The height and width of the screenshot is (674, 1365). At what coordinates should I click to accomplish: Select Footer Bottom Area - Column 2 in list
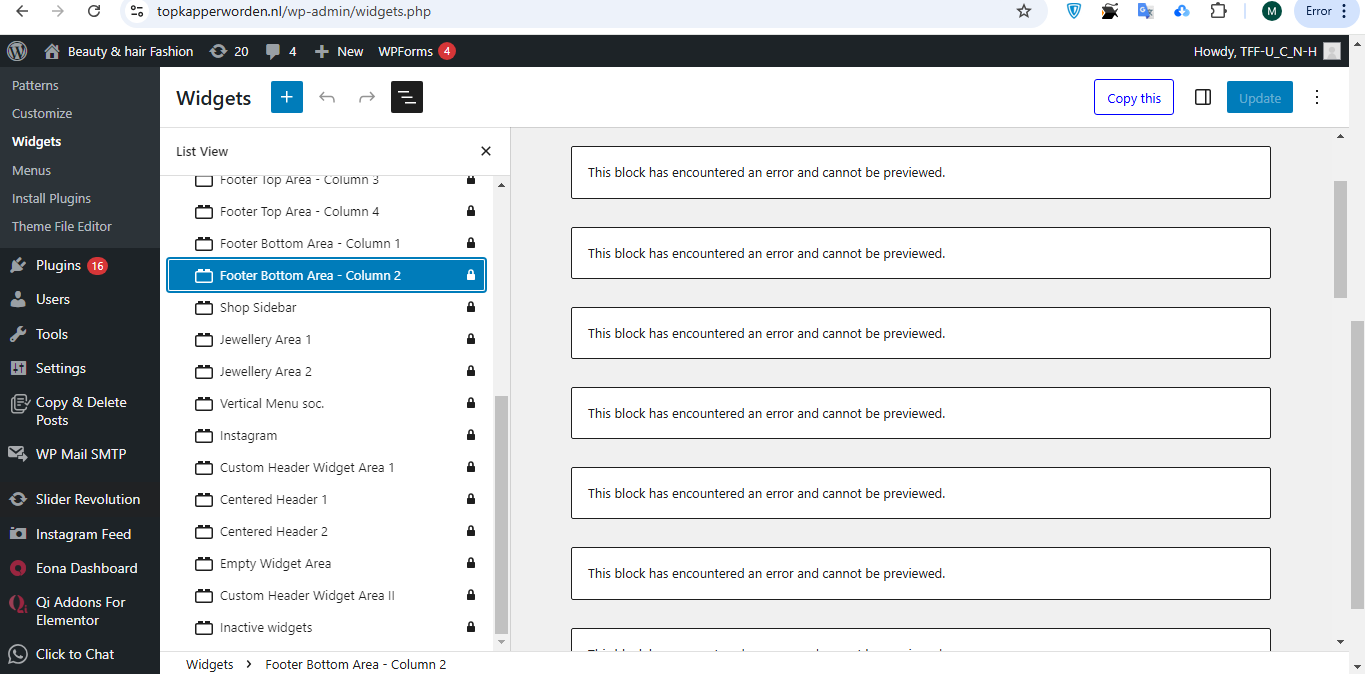pyautogui.click(x=327, y=275)
